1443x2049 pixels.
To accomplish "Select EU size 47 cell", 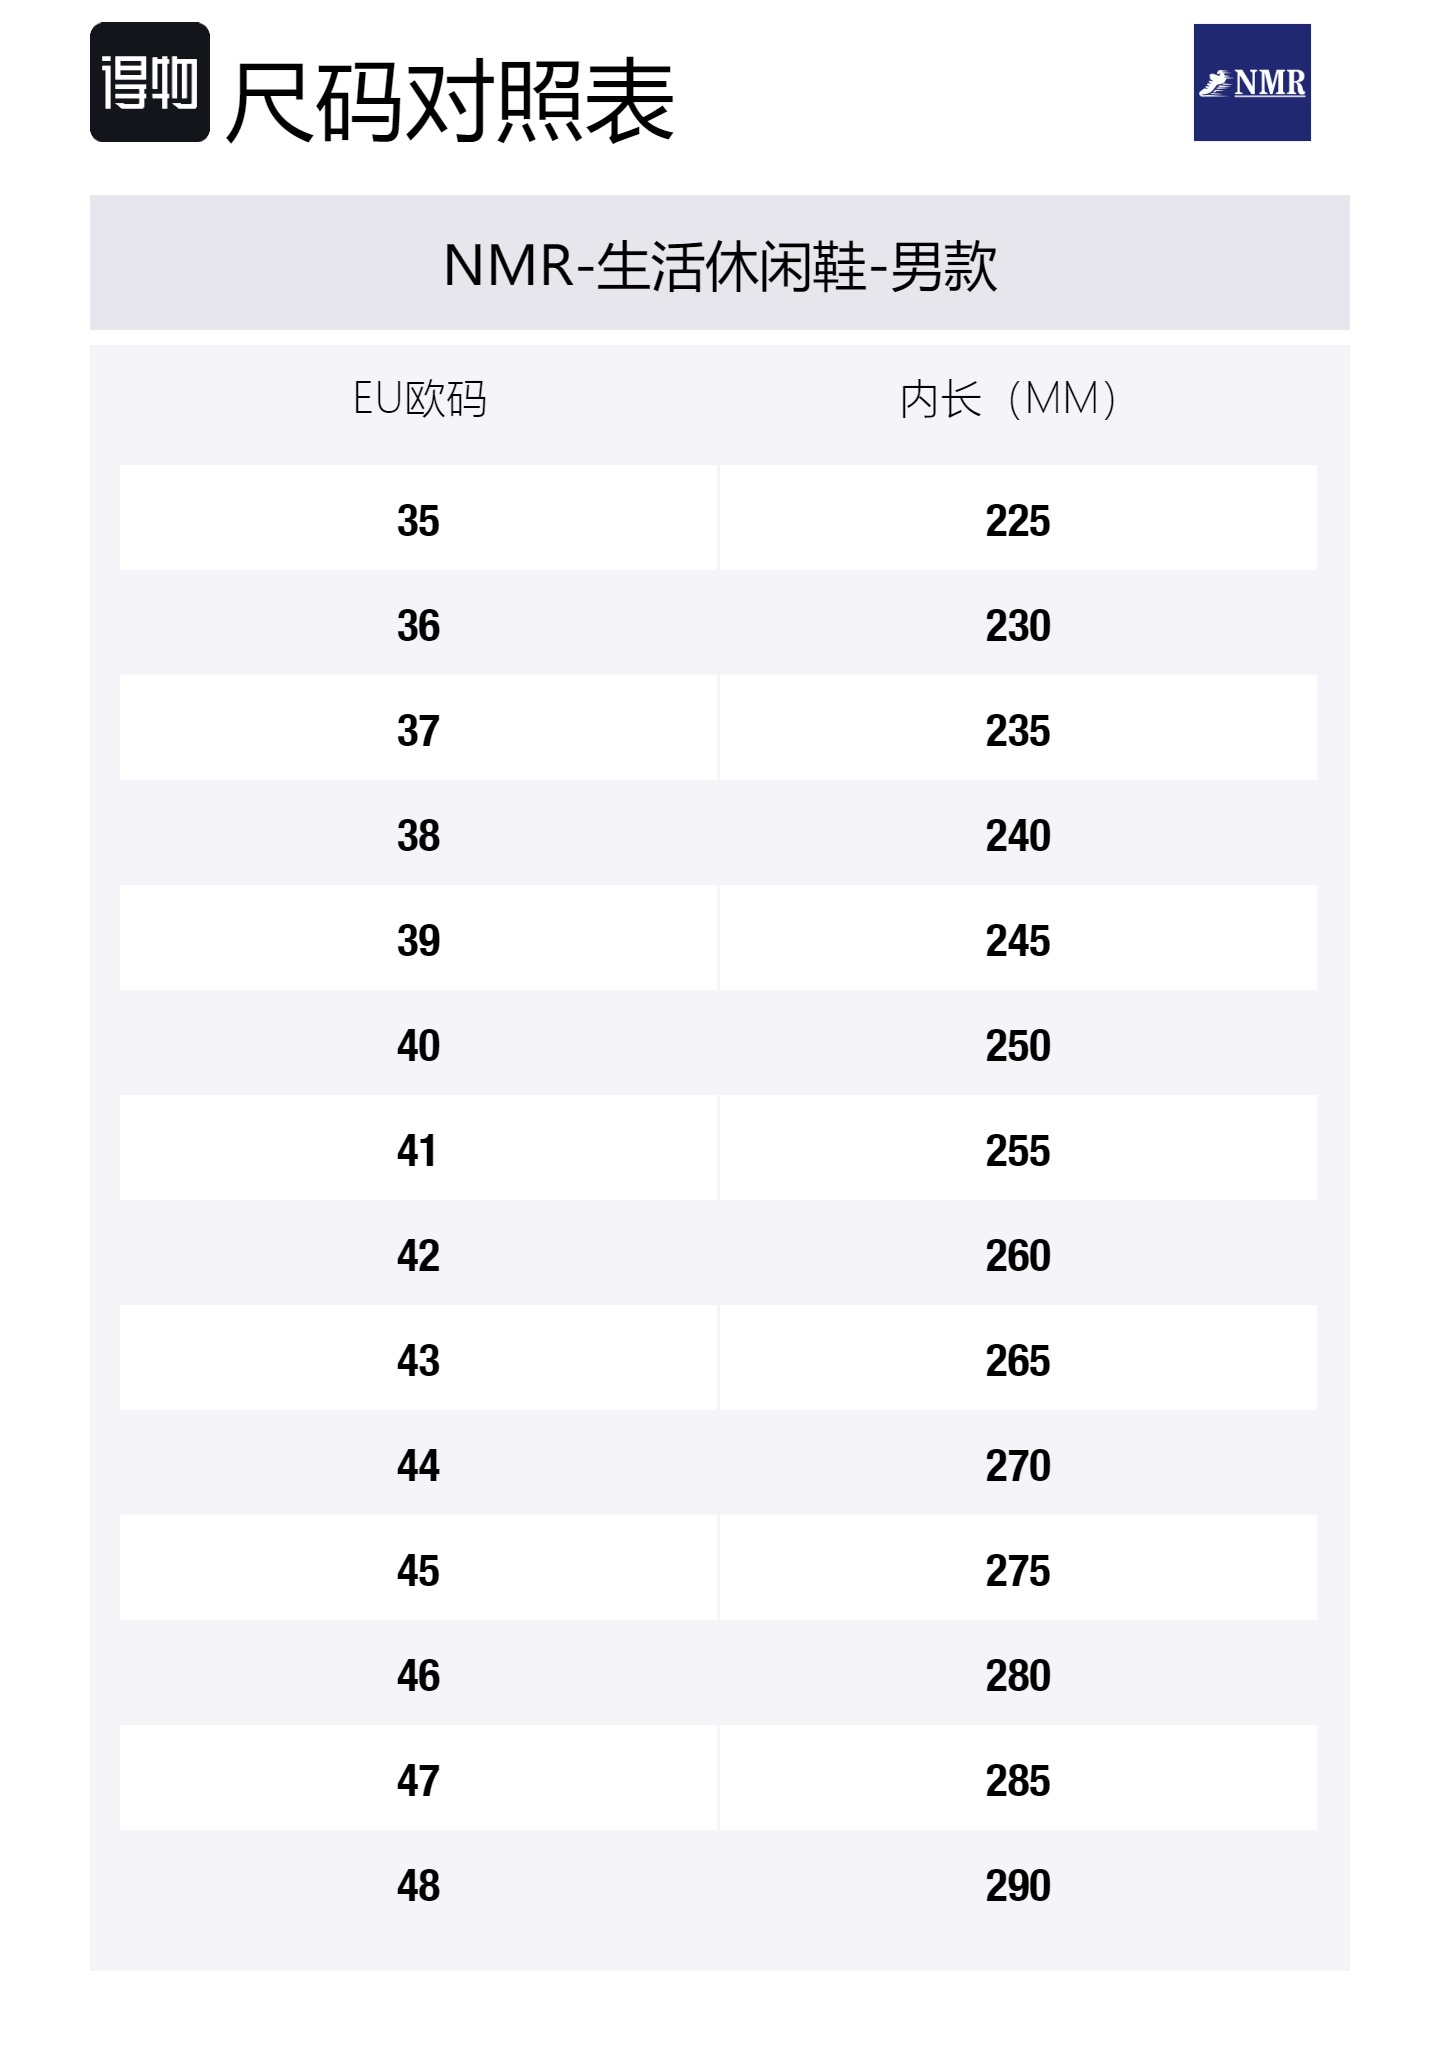I will coord(418,1780).
